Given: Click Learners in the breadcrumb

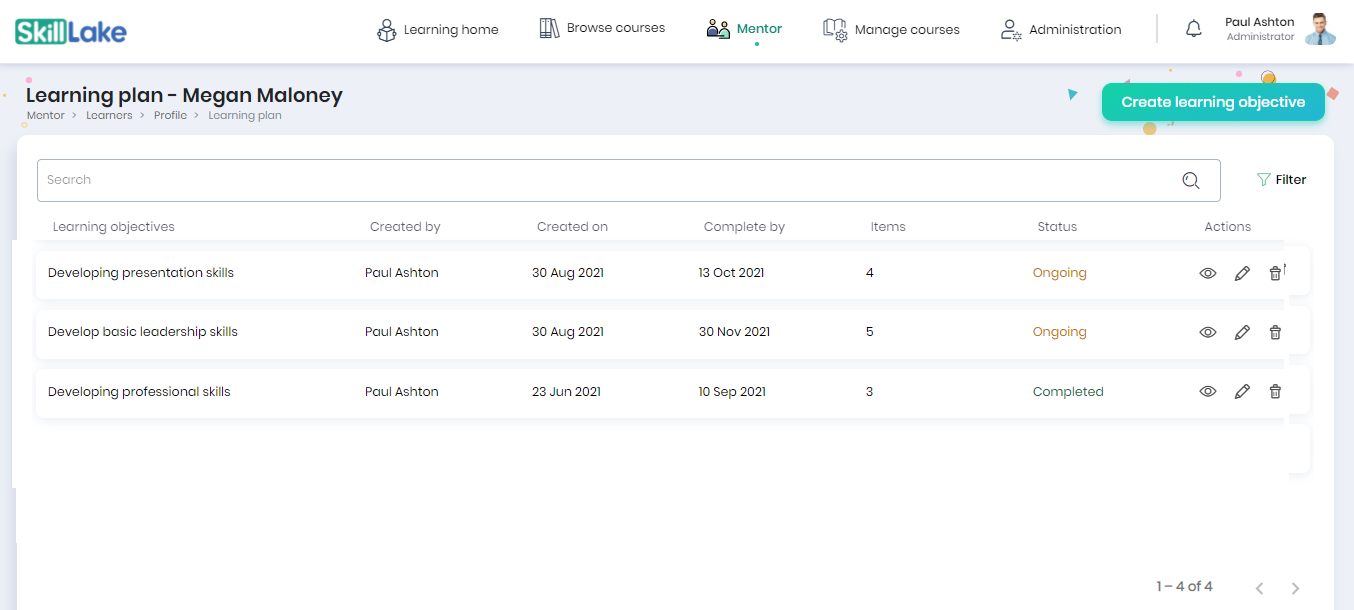Looking at the screenshot, I should pyautogui.click(x=109, y=116).
